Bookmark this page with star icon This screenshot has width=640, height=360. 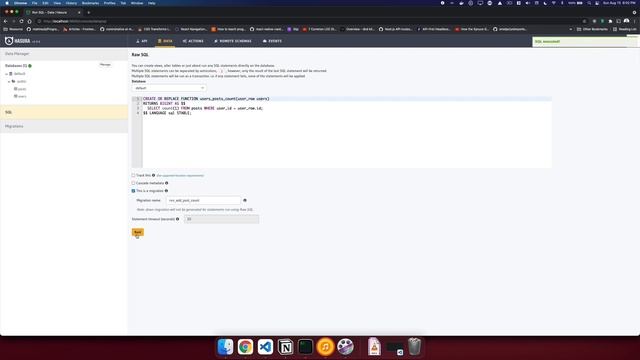(x=584, y=21)
